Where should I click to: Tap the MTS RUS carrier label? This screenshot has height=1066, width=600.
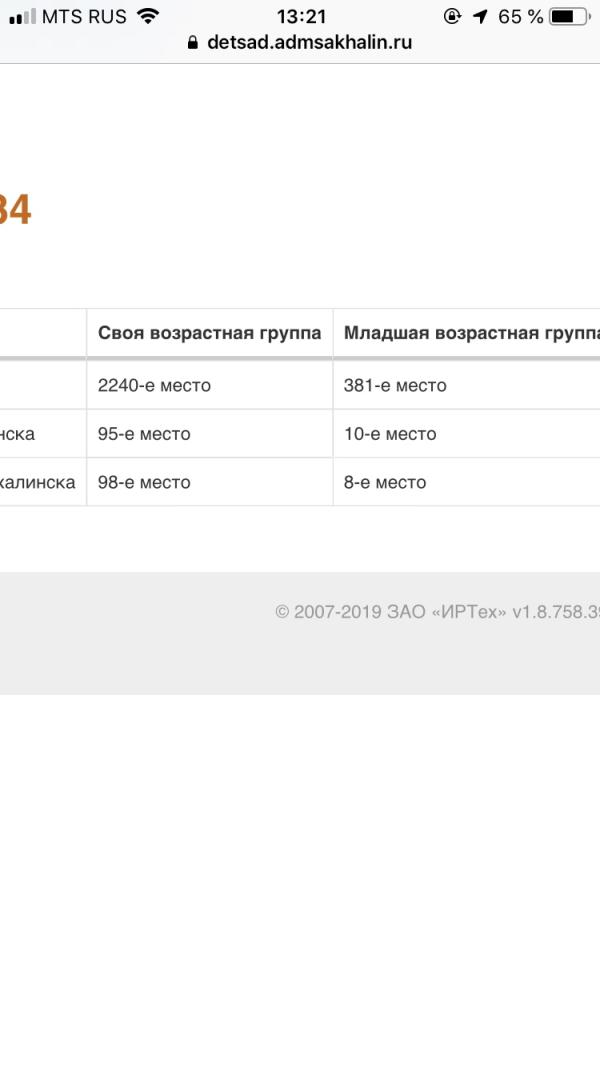84,16
